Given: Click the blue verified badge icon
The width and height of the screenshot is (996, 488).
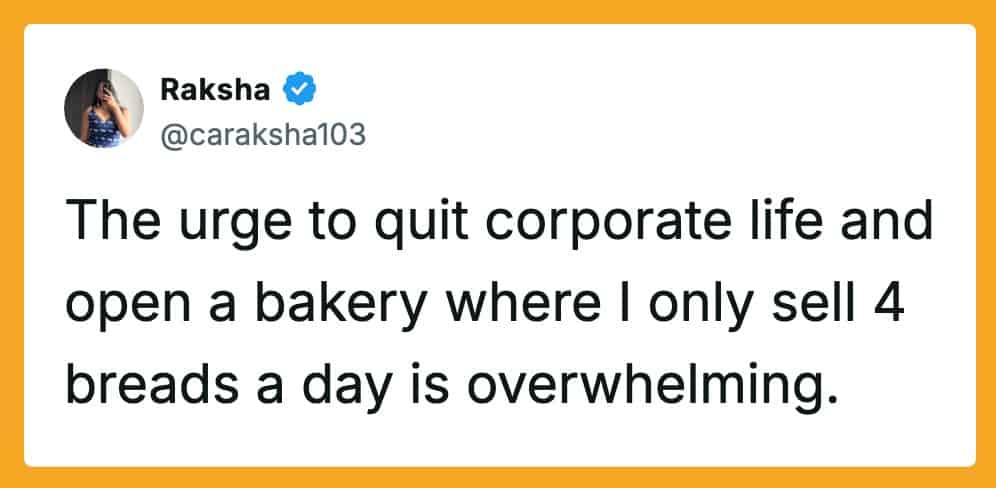Looking at the screenshot, I should pyautogui.click(x=296, y=90).
